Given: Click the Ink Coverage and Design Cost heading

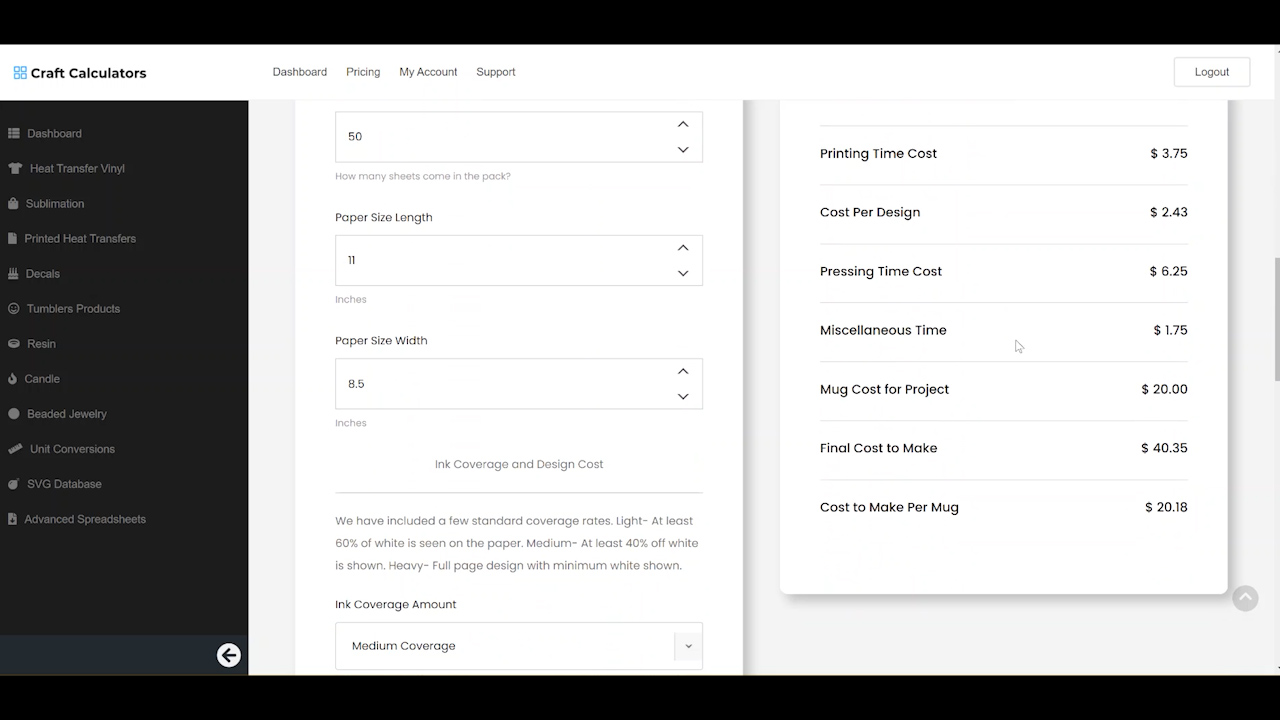Looking at the screenshot, I should pos(519,464).
